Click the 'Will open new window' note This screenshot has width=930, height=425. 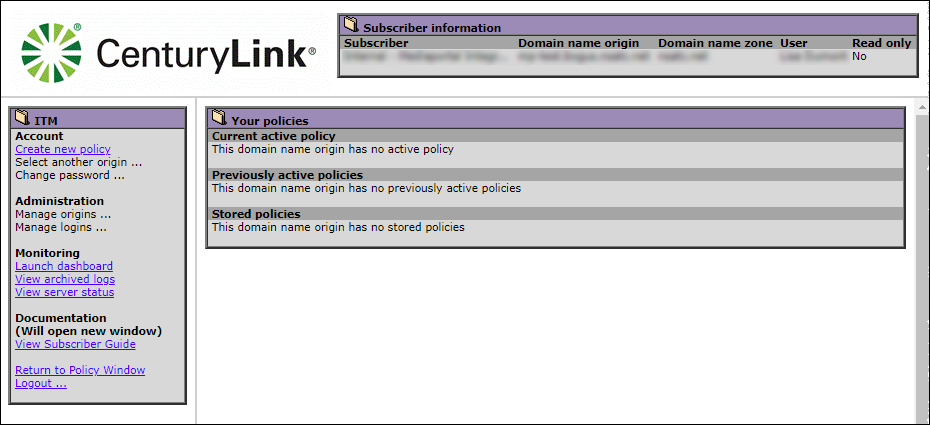coord(88,331)
